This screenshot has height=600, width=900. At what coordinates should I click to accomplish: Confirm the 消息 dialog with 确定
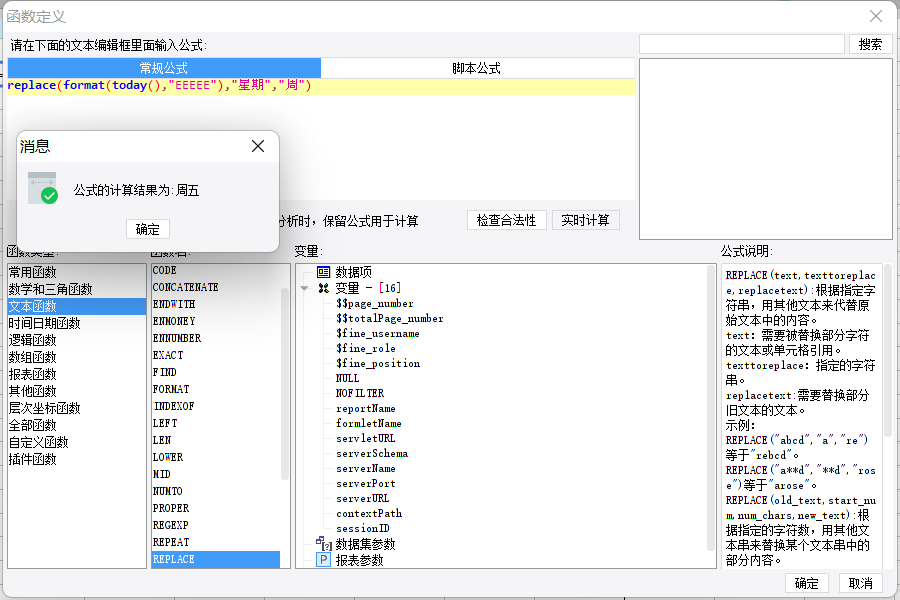point(148,229)
